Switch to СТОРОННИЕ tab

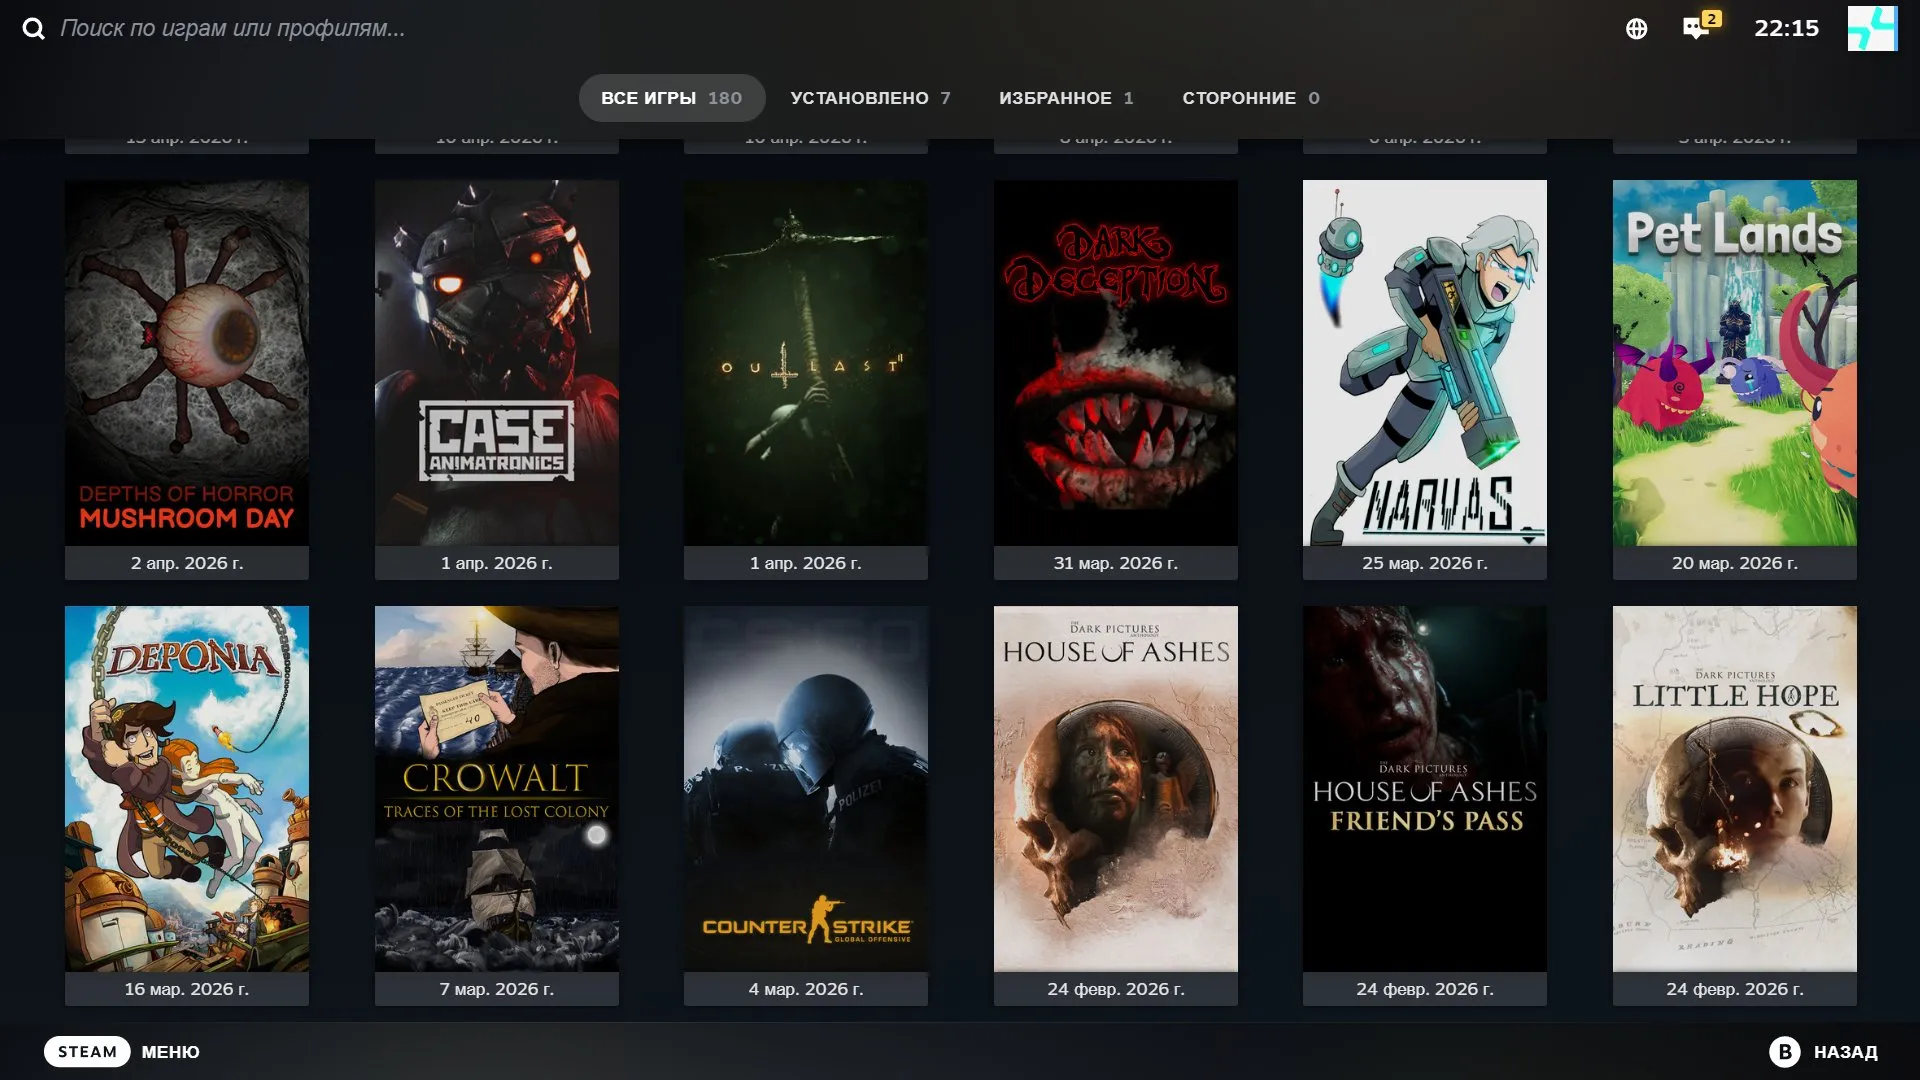[1251, 98]
